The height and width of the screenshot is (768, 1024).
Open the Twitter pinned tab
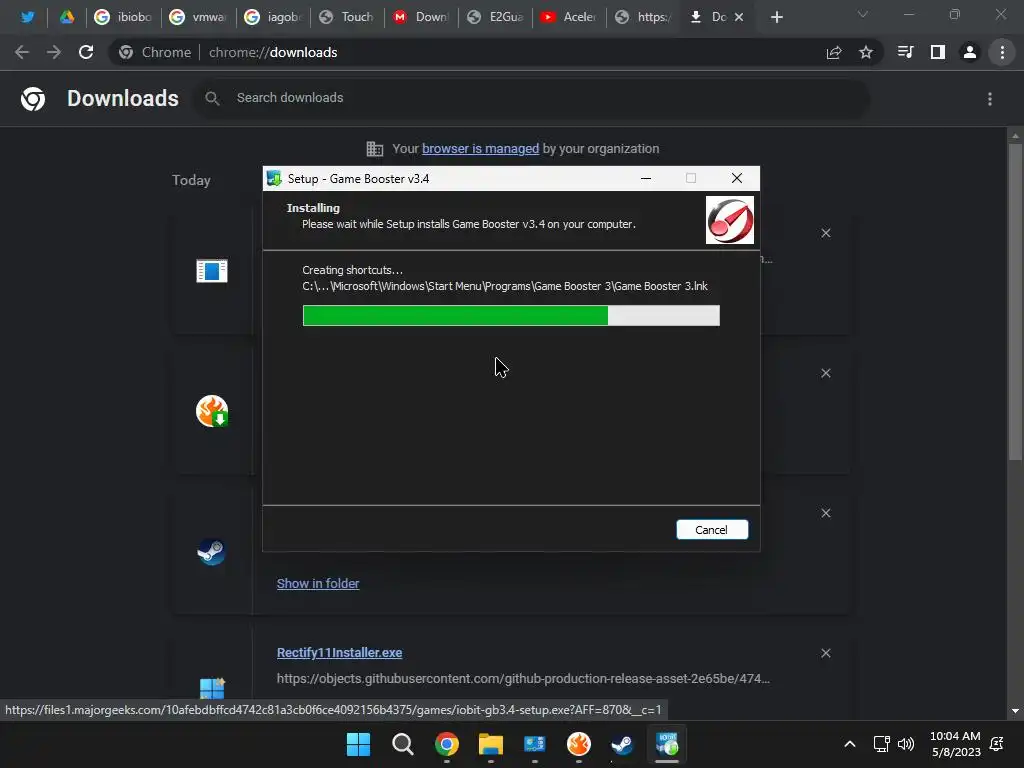27,17
